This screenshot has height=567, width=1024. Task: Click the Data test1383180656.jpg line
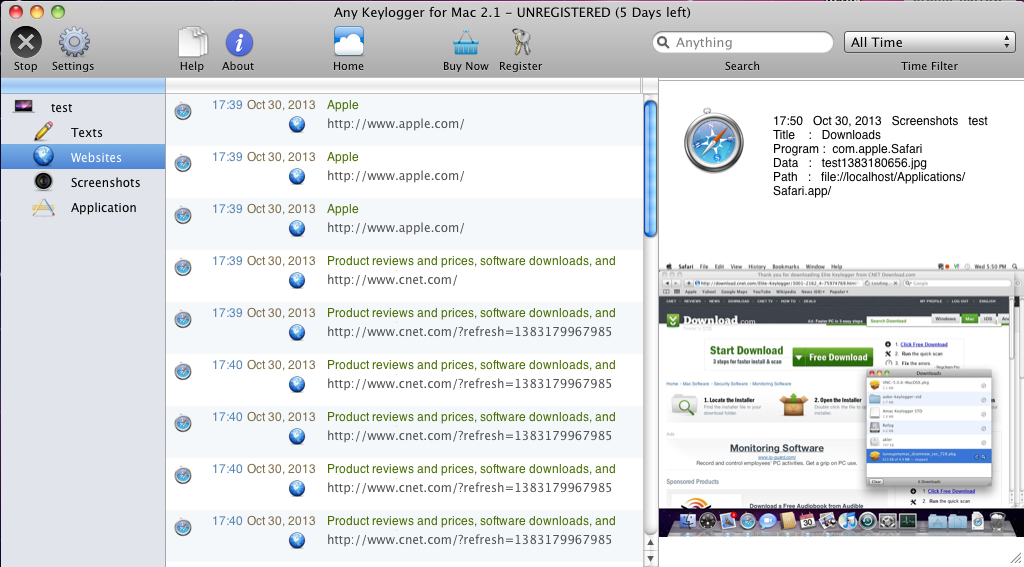click(850, 163)
